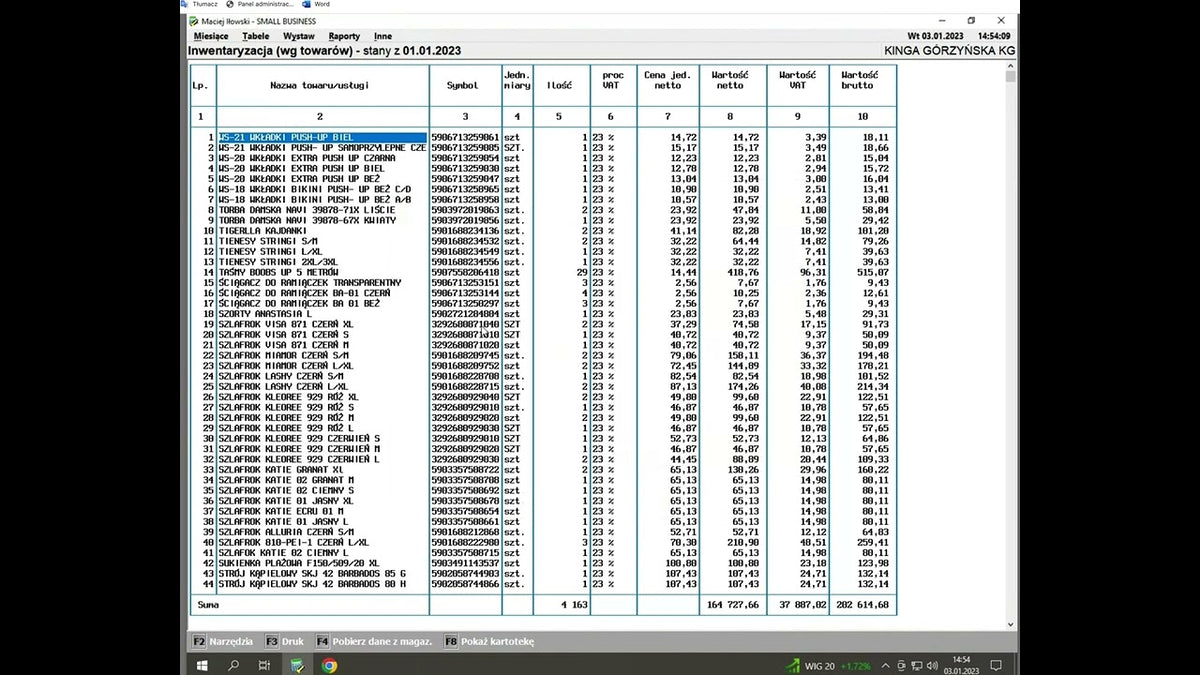
Task: Launch Google Chrome from the taskbar
Action: coord(329,665)
